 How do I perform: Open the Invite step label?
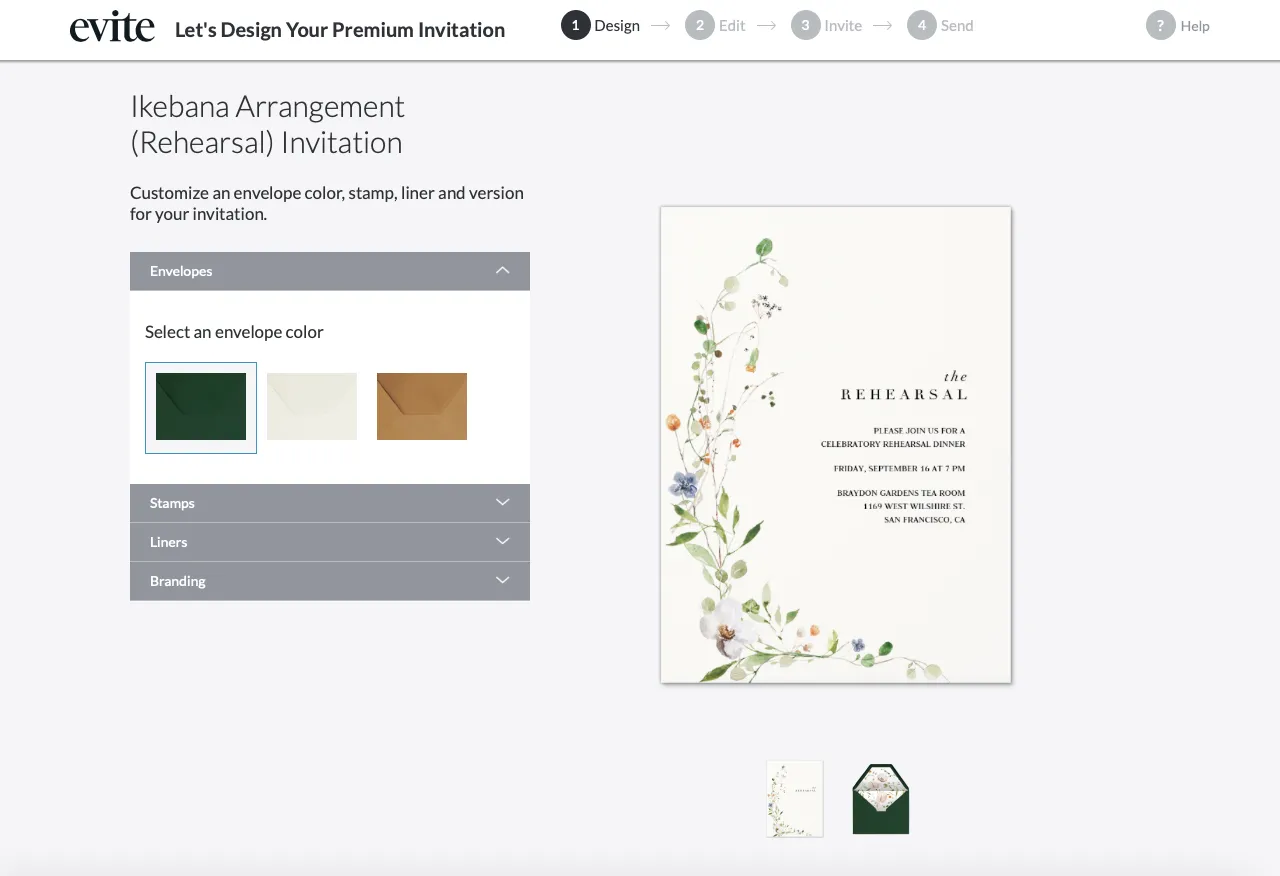(x=843, y=26)
